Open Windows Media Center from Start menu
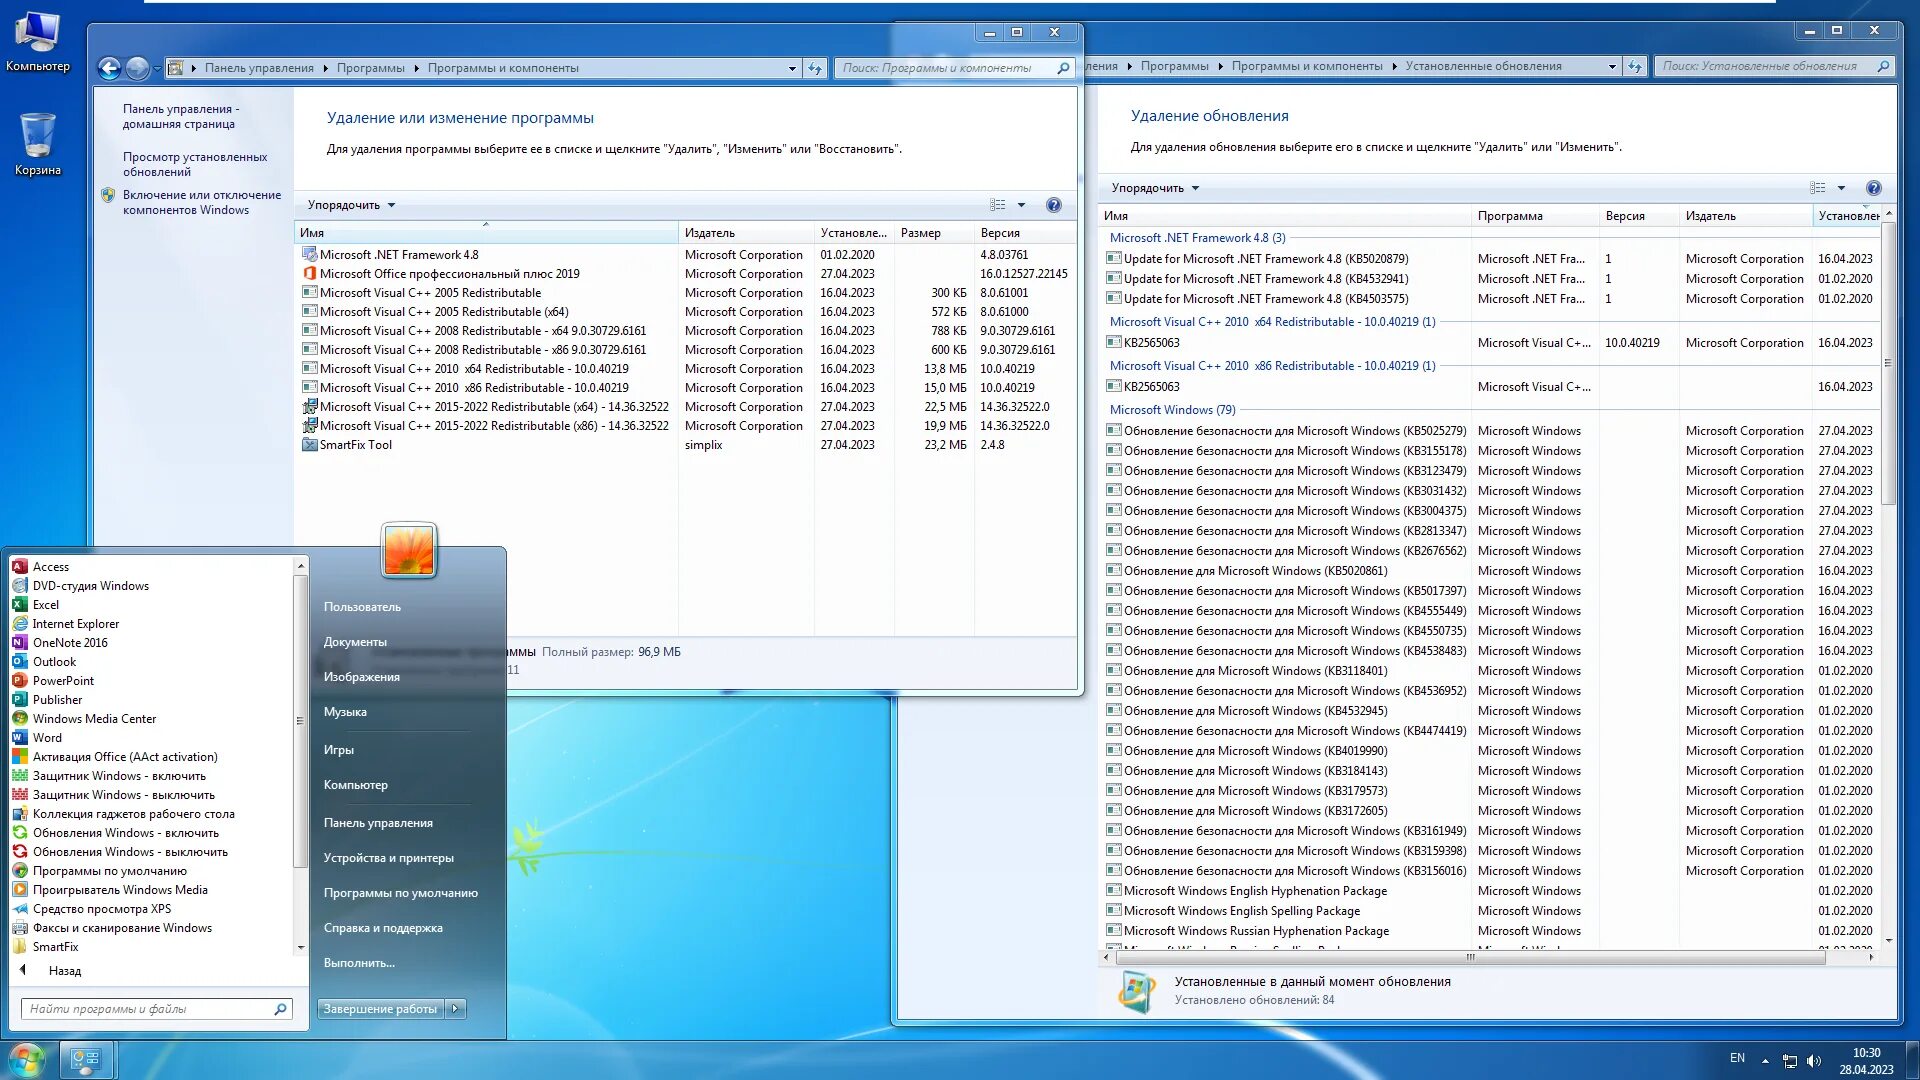1920x1080 pixels. (x=94, y=719)
